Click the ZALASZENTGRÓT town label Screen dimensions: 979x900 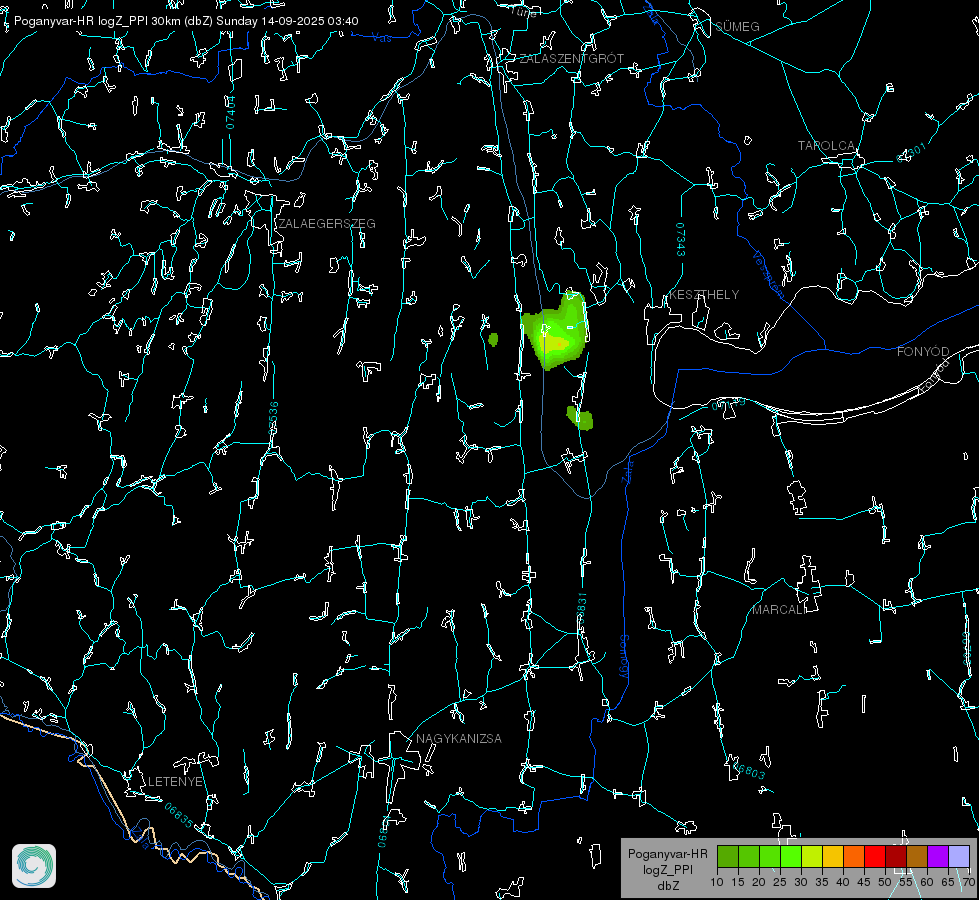[x=572, y=59]
